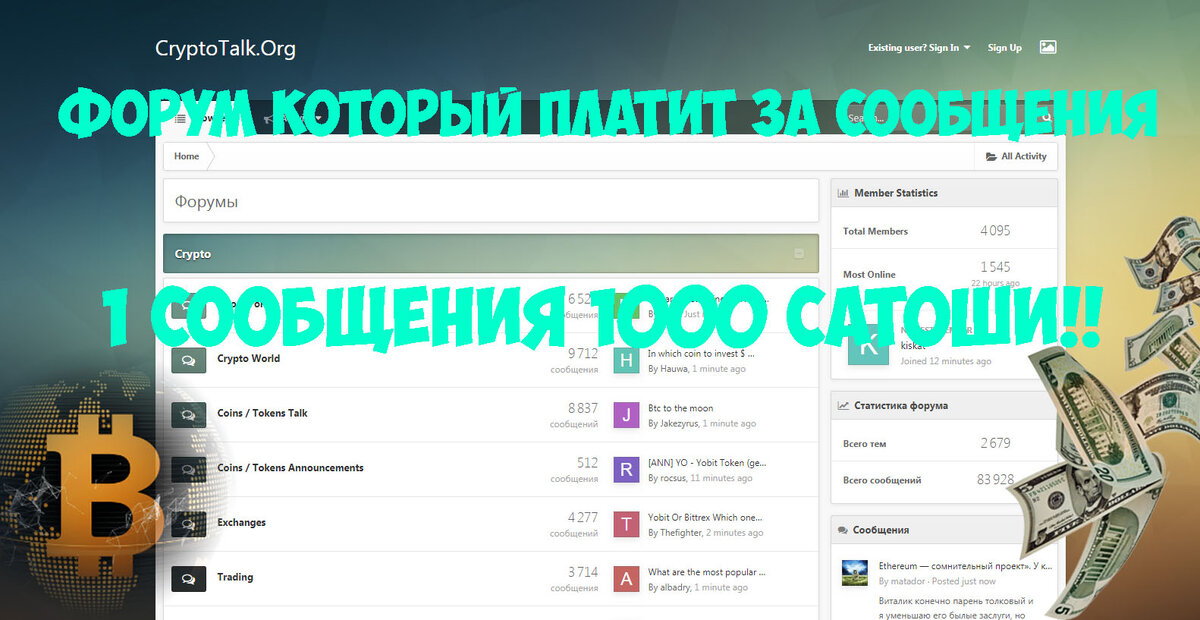Click Total Members value 4 095
Screen dimensions: 1200x620
pos(995,230)
